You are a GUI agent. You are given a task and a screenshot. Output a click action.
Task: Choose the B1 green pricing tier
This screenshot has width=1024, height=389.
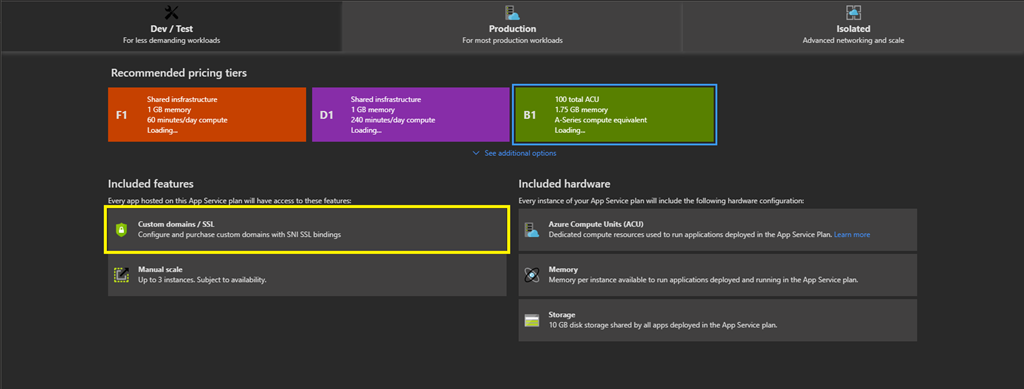pyautogui.click(x=615, y=115)
